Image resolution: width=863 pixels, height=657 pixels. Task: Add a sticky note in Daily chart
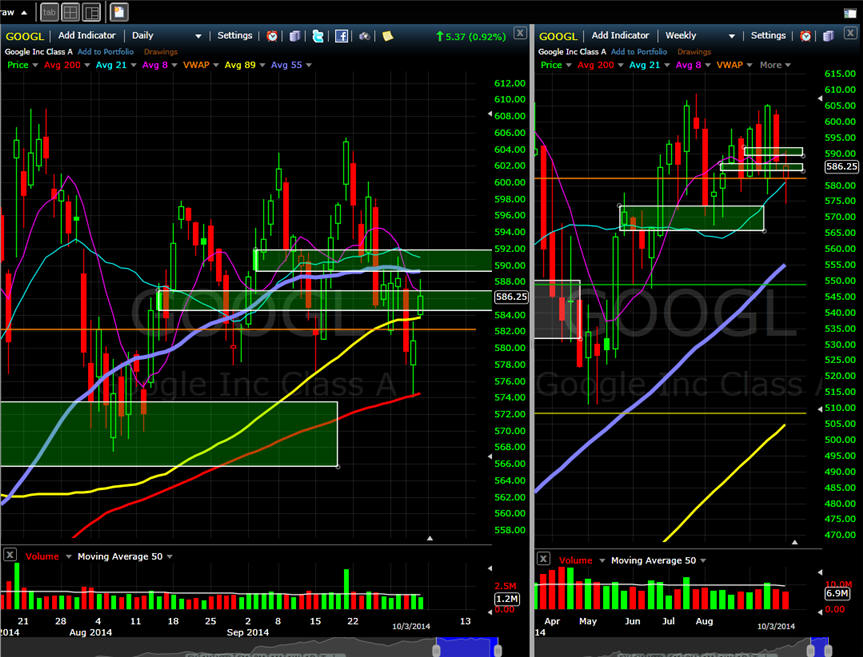388,36
